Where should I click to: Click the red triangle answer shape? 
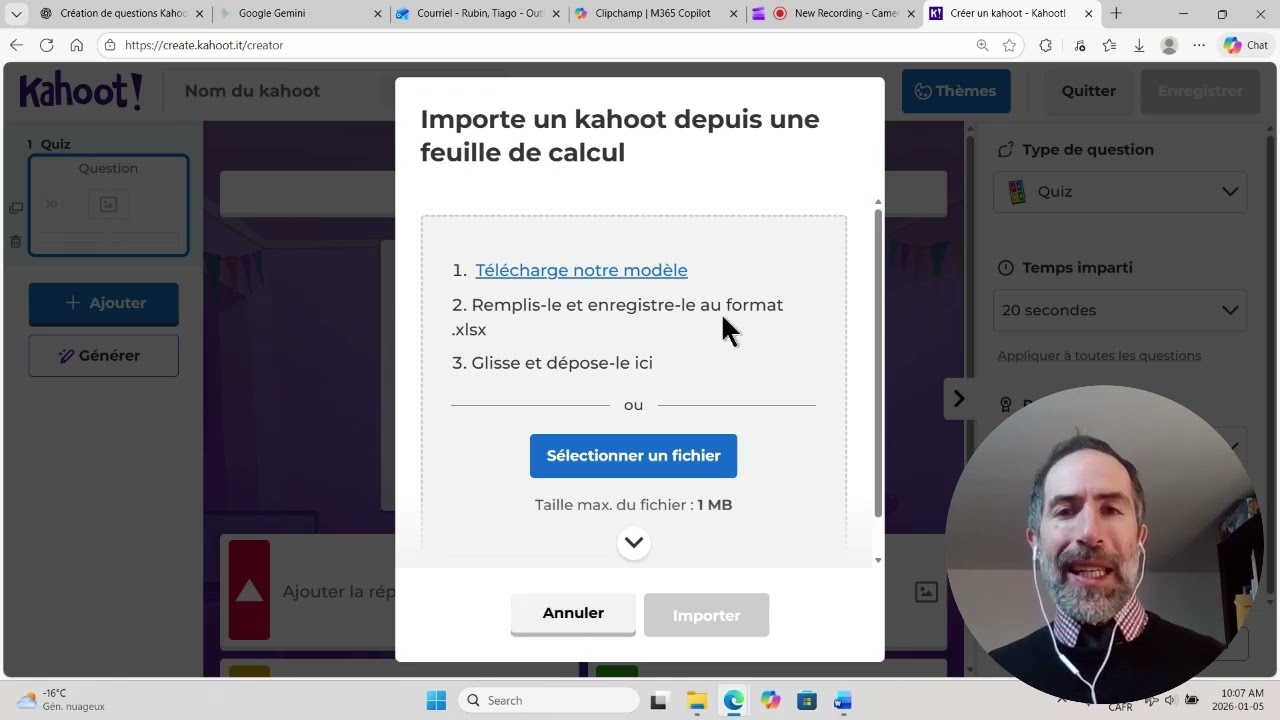249,591
